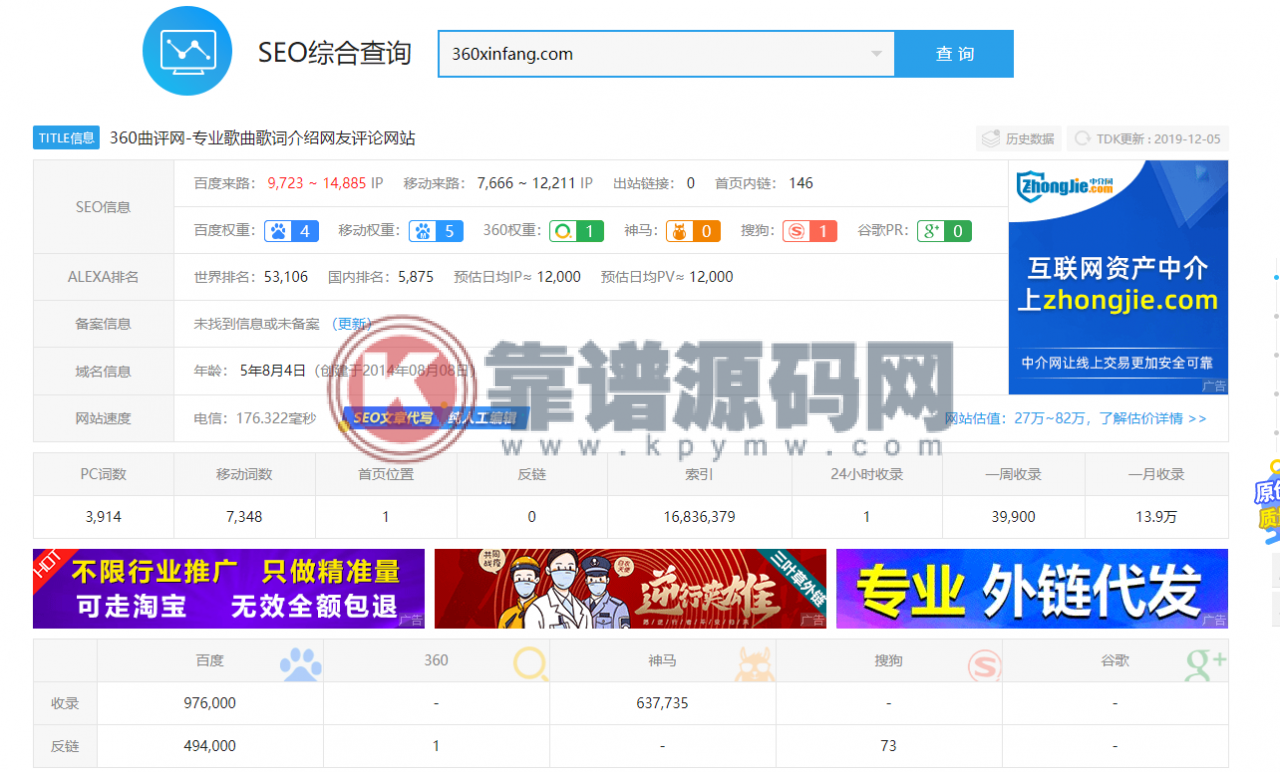1280x772 pixels.
Task: Click the TITLE信息 badge
Action: [x=66, y=138]
